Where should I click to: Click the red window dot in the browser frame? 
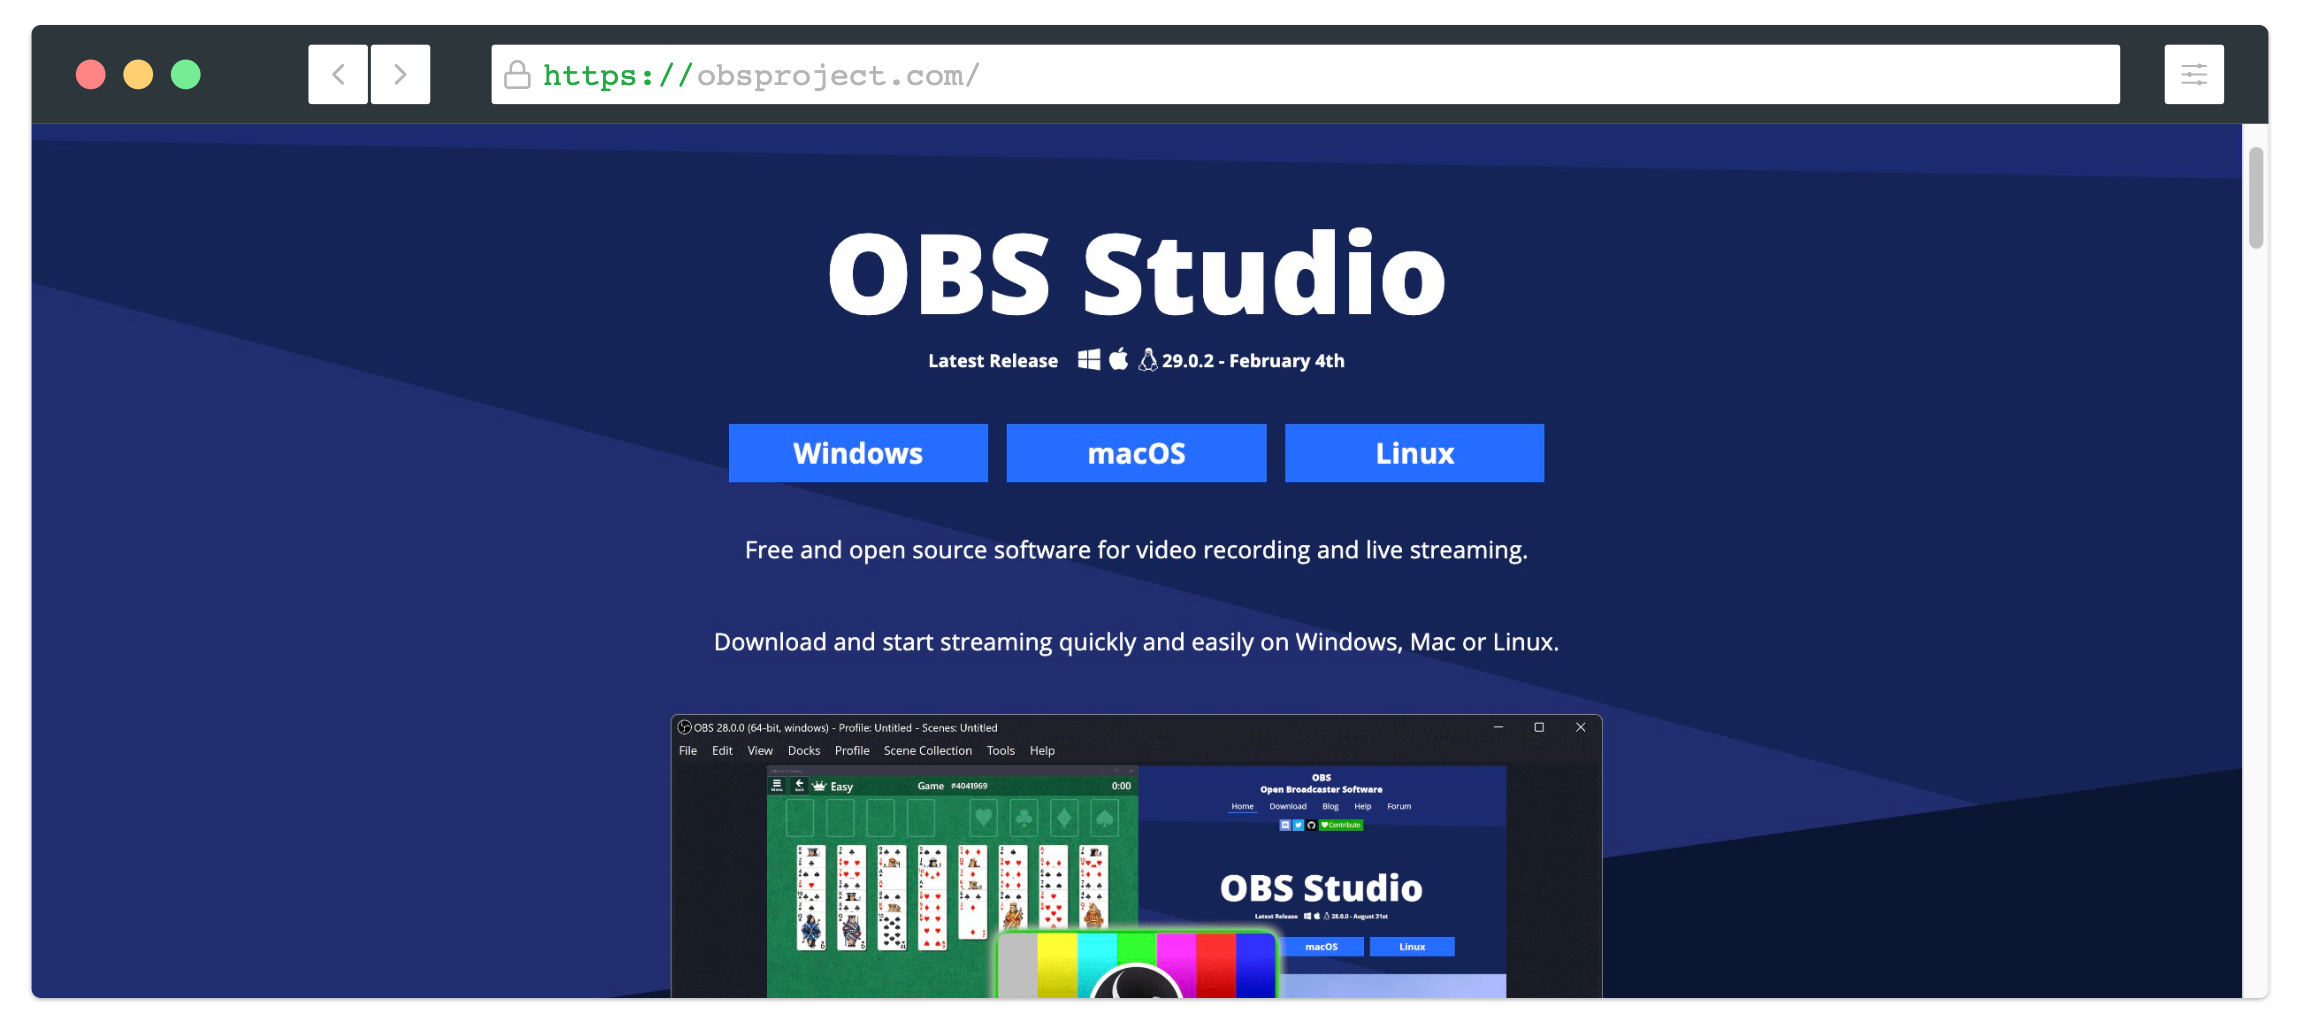91,74
